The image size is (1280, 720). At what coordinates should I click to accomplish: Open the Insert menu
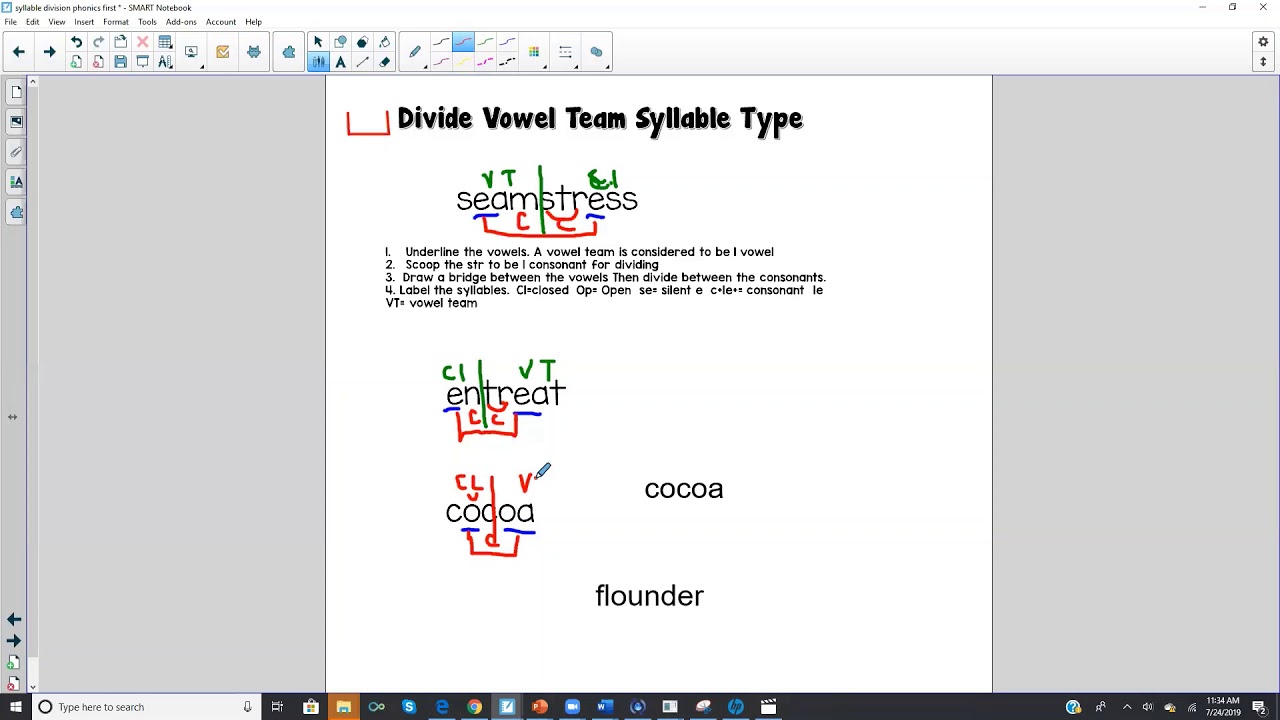tap(84, 22)
